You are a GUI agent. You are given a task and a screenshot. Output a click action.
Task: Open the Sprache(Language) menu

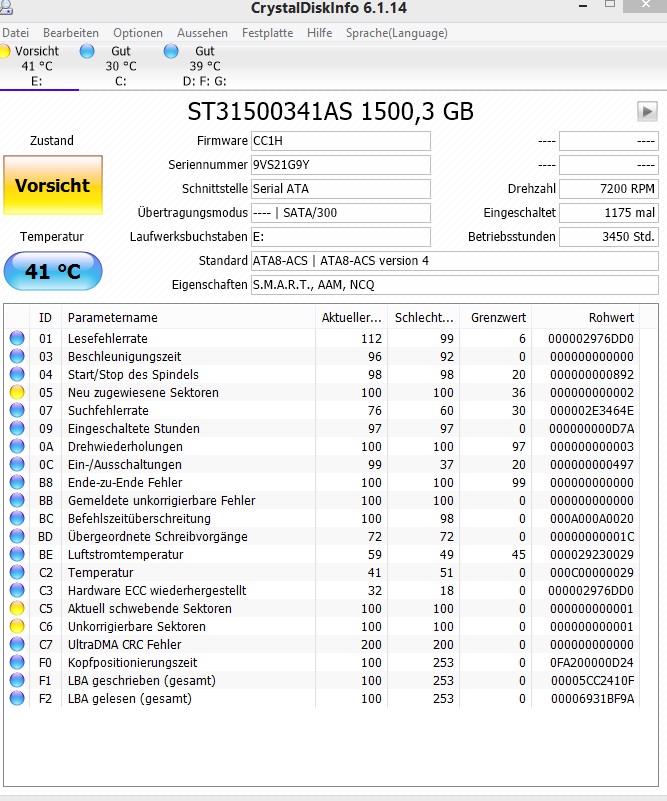(397, 33)
